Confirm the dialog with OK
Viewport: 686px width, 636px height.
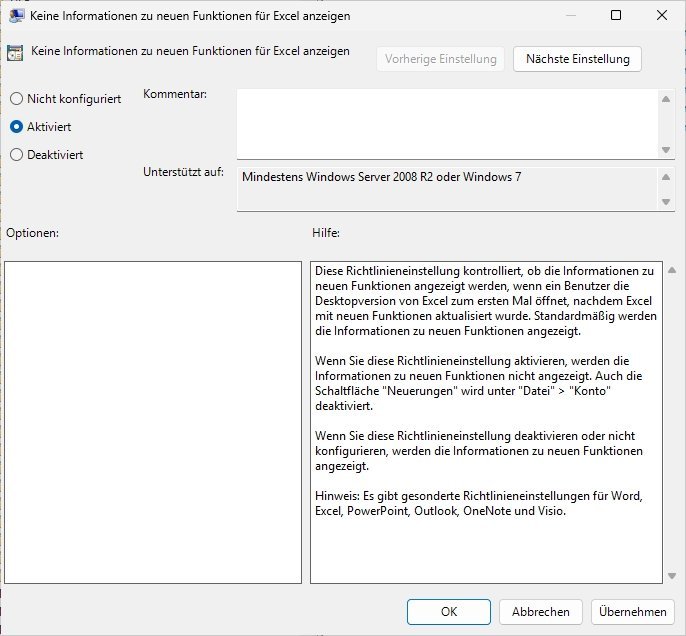tap(449, 612)
